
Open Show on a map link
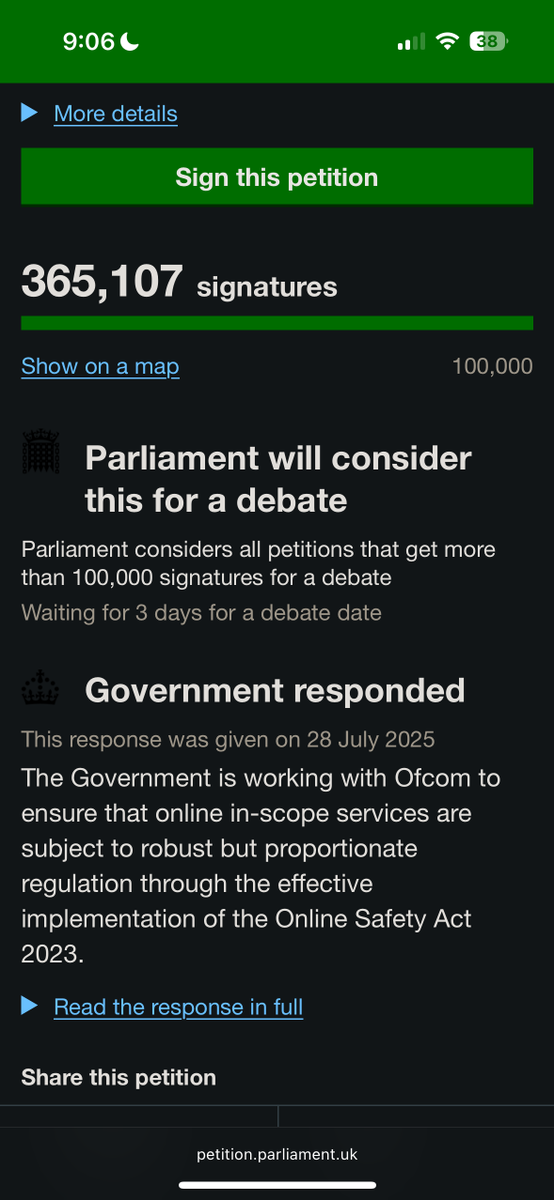pos(100,366)
